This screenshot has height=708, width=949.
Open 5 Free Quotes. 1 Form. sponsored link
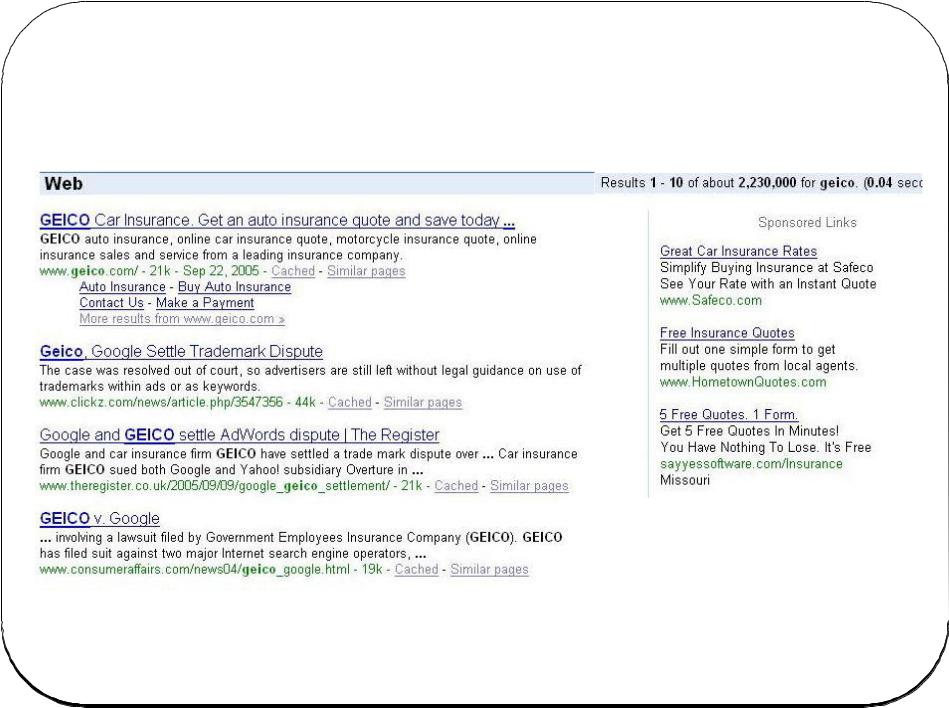tap(729, 415)
